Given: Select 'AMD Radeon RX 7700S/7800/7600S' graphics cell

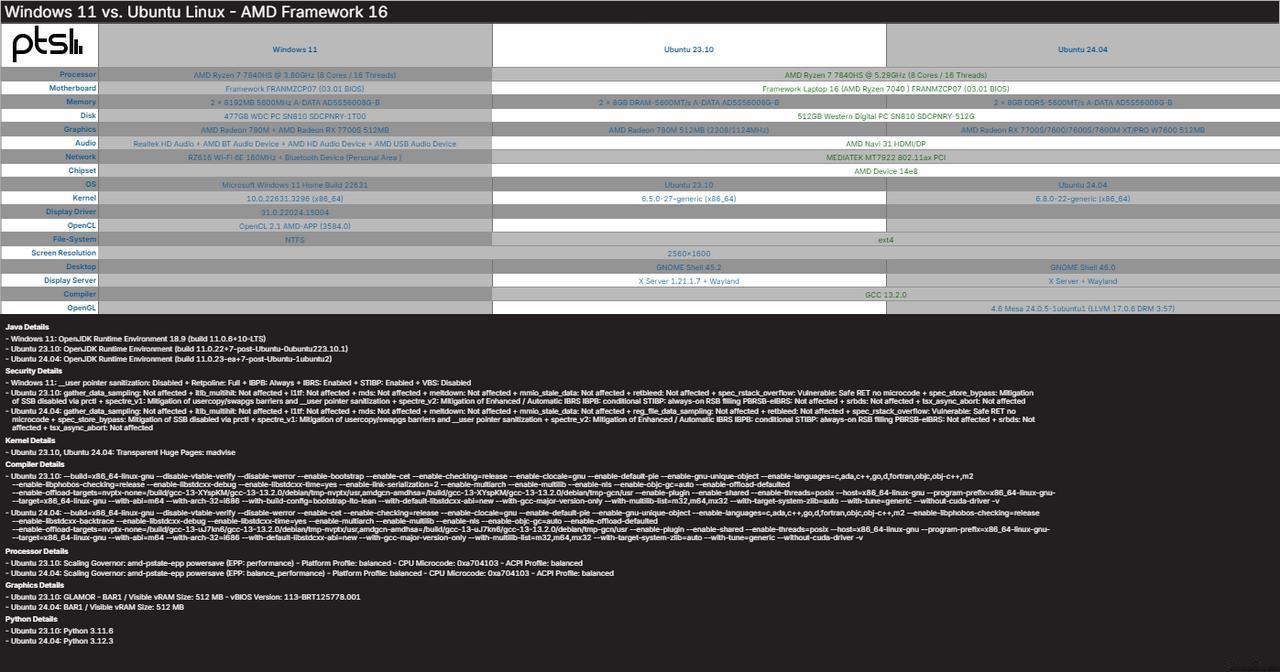Looking at the screenshot, I should pyautogui.click(x=1083, y=130).
